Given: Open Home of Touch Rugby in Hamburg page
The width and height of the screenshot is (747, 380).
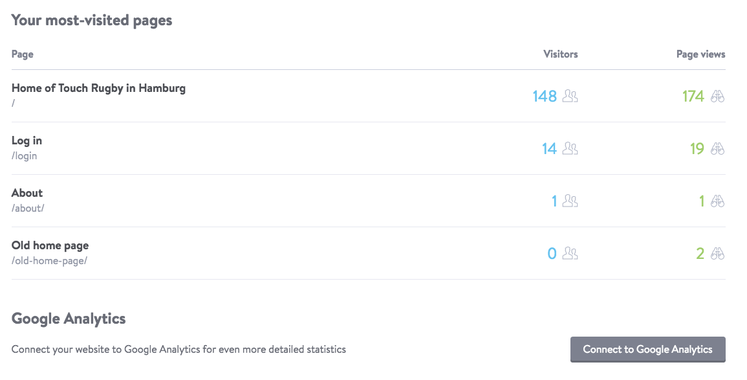Looking at the screenshot, I should coord(99,89).
